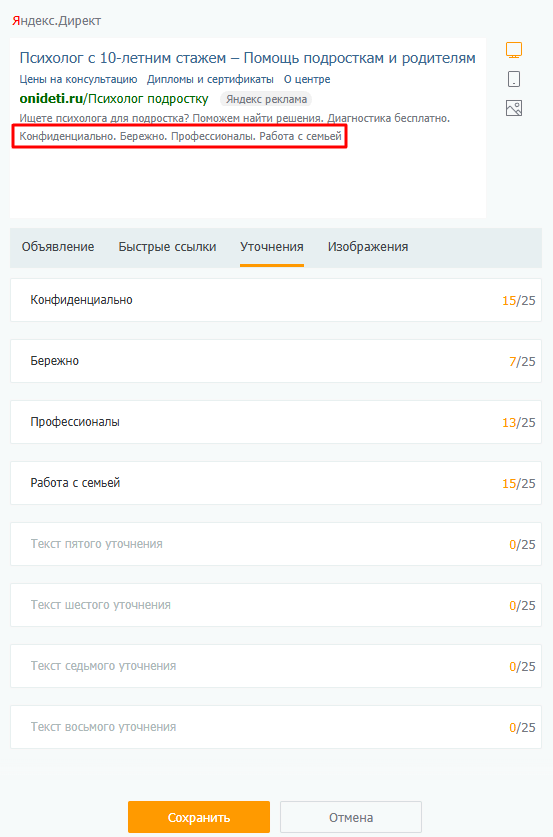553x837 pixels.
Task: Select the image preview icon
Action: click(514, 108)
